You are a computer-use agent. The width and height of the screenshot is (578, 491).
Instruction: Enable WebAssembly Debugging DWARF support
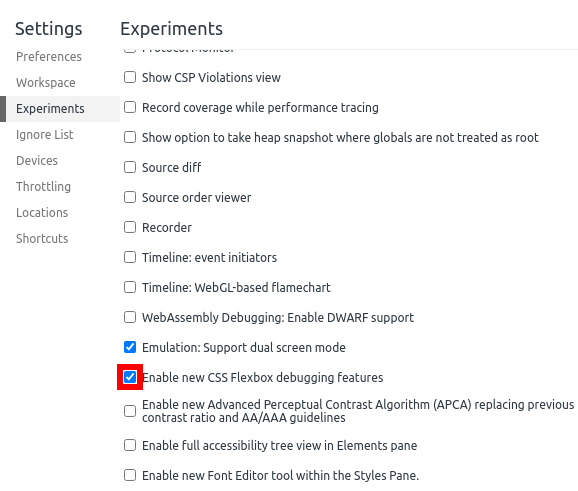tap(130, 317)
